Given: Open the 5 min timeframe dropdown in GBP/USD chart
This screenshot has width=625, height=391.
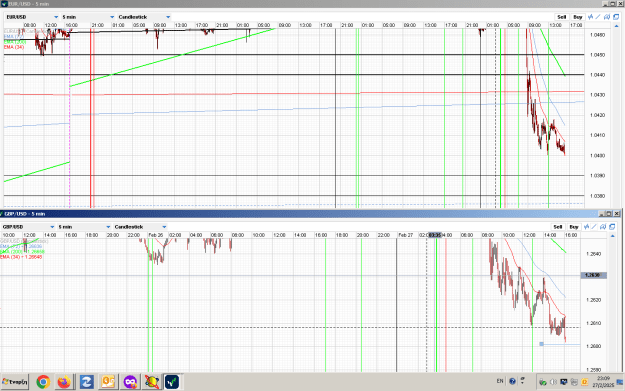Looking at the screenshot, I should coord(84,227).
